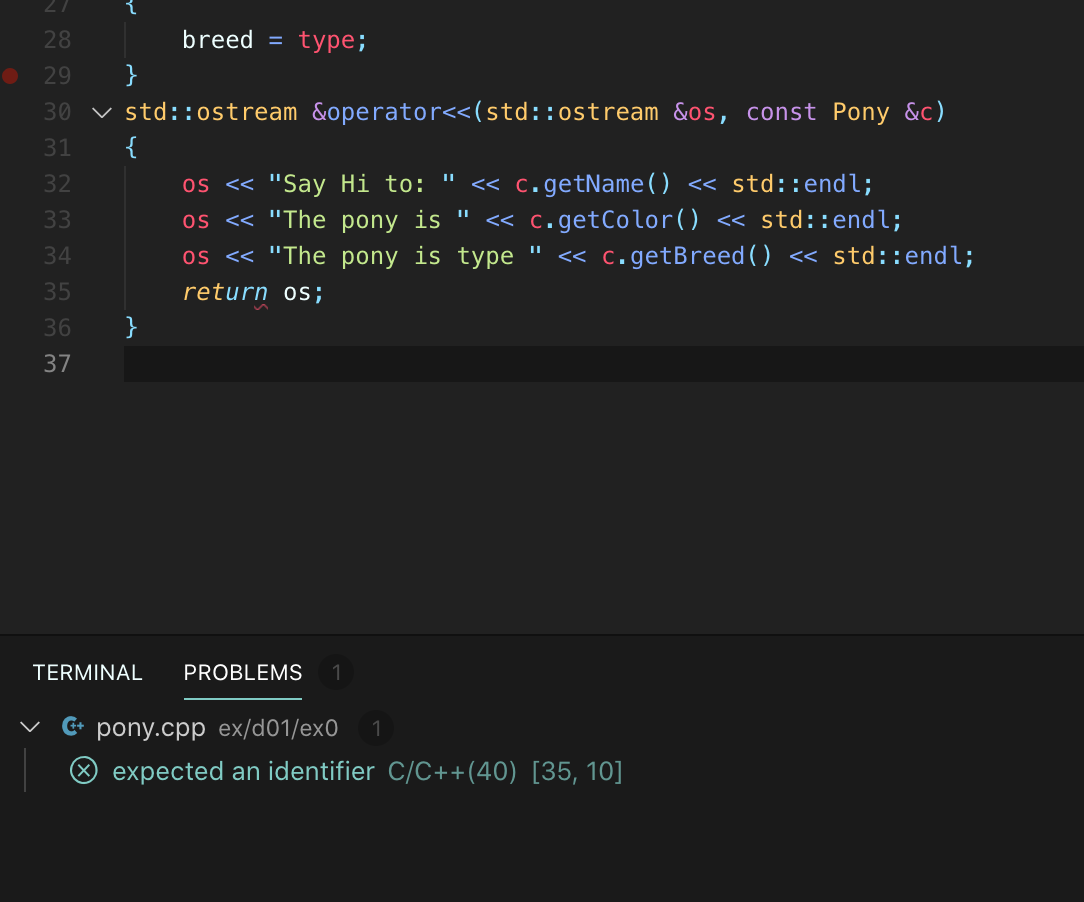Collapse the operator<< function fold on line 30

click(102, 112)
